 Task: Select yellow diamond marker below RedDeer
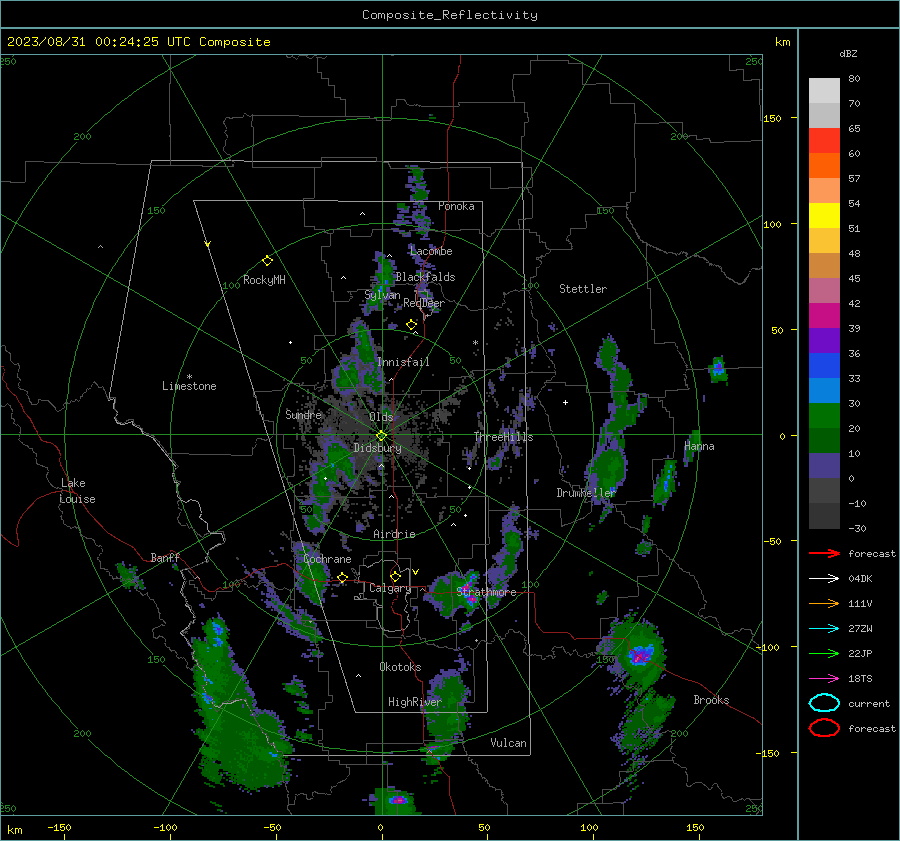point(411,325)
